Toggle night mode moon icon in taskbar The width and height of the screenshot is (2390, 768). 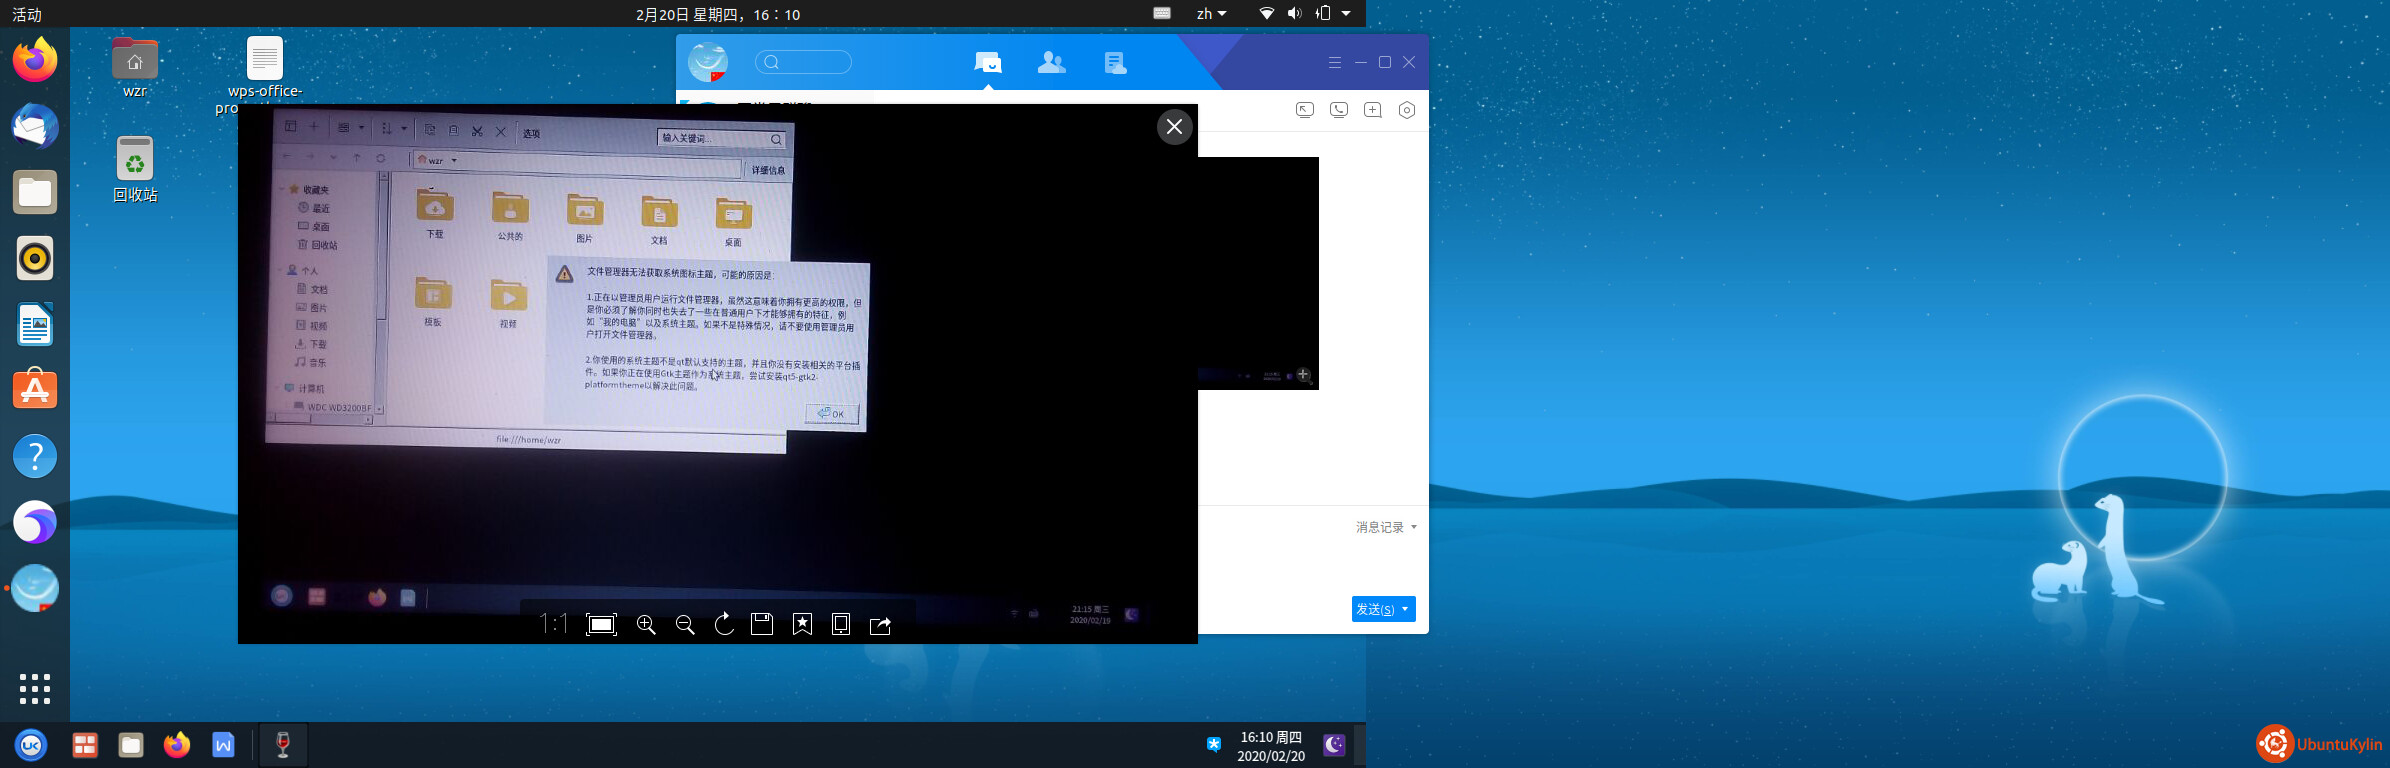pyautogui.click(x=1334, y=745)
